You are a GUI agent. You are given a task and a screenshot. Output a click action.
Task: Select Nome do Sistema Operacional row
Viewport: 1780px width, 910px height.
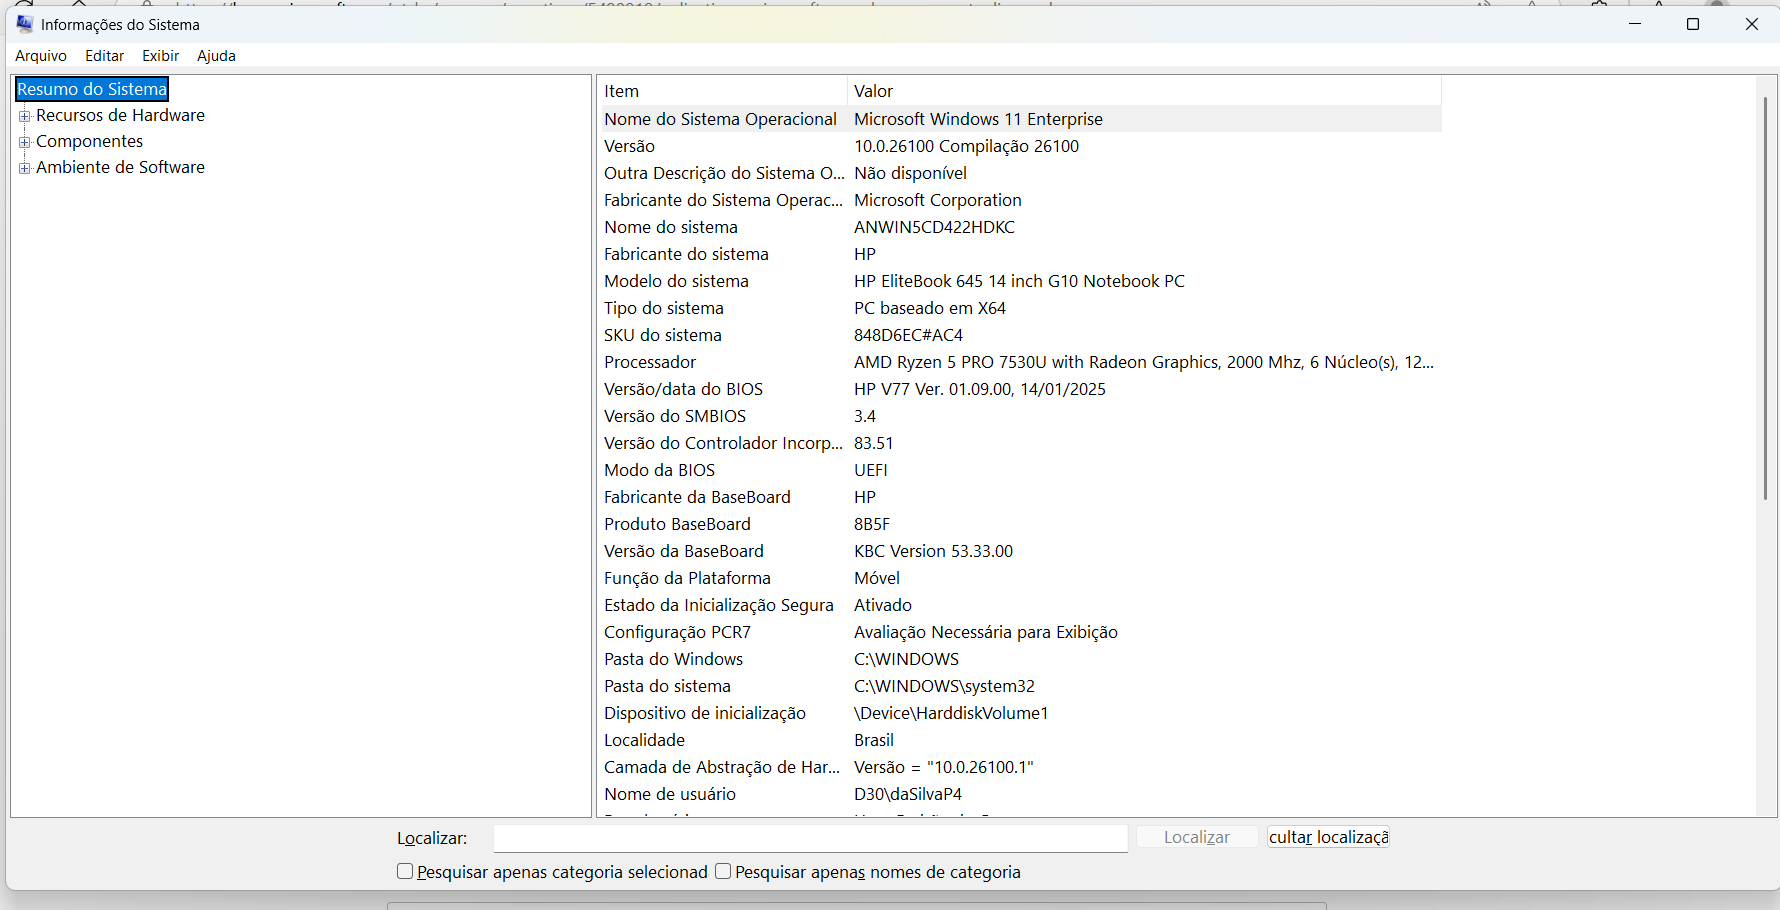click(x=1021, y=119)
